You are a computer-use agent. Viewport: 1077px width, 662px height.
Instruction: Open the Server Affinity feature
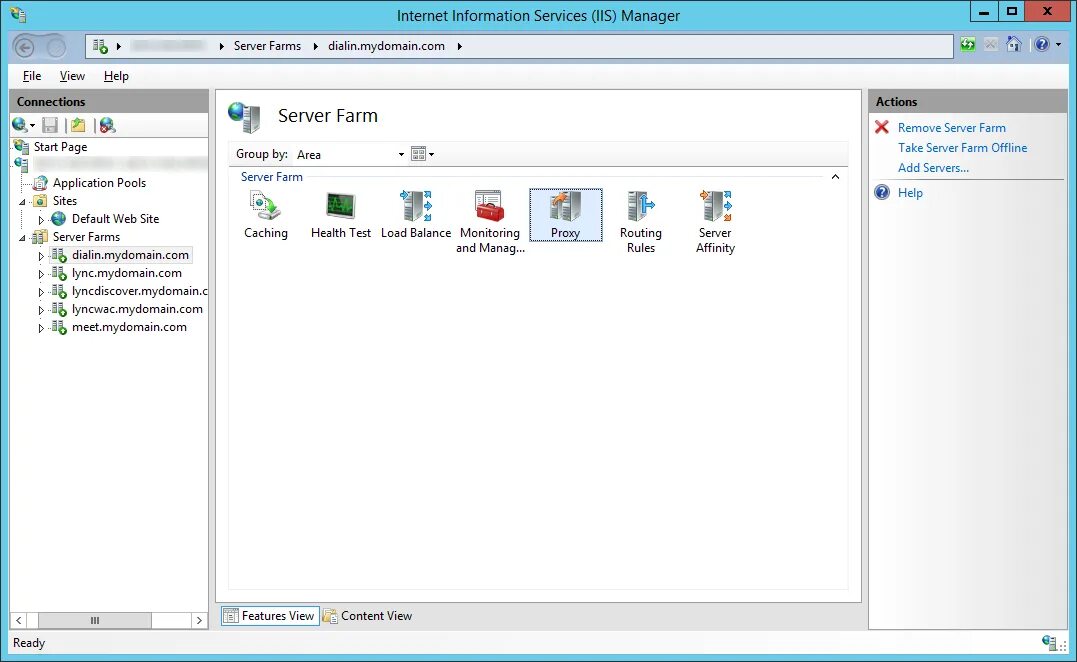(715, 222)
